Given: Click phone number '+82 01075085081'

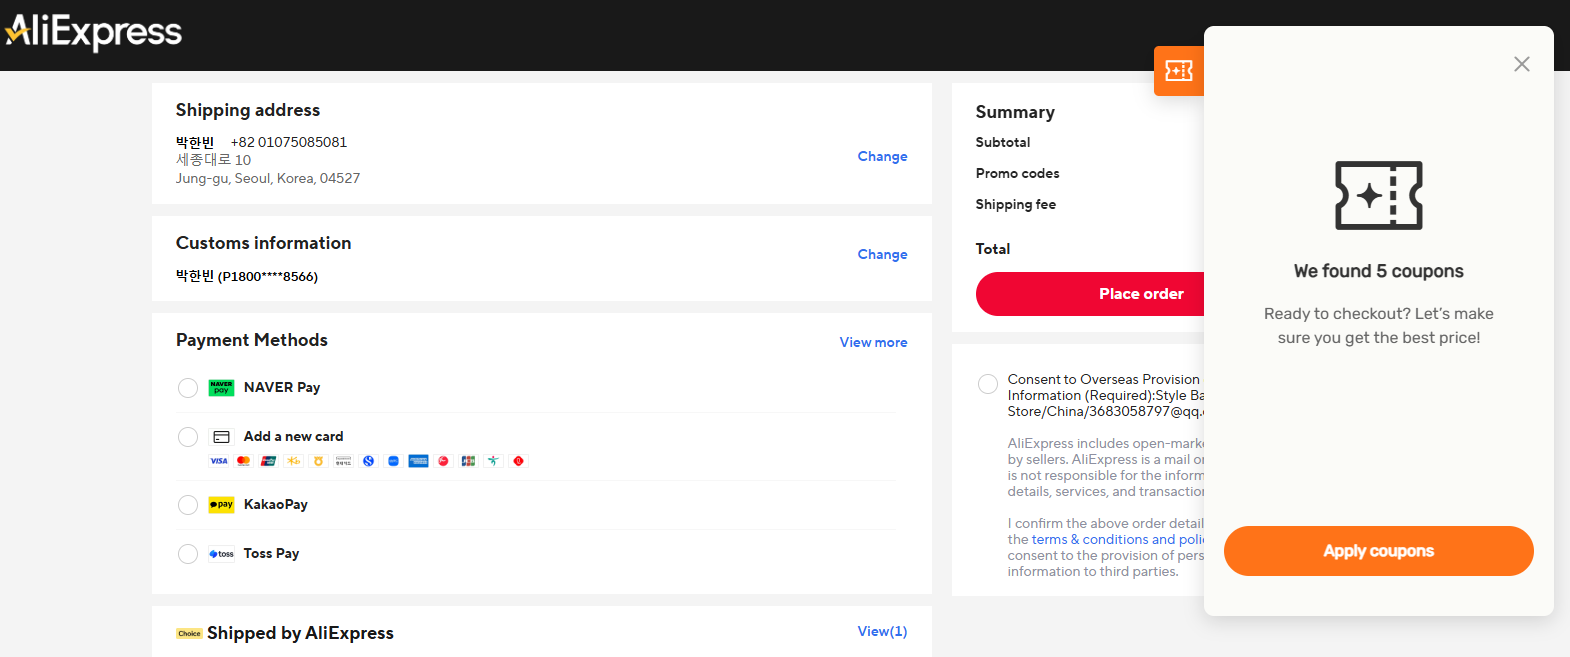Looking at the screenshot, I should 289,142.
